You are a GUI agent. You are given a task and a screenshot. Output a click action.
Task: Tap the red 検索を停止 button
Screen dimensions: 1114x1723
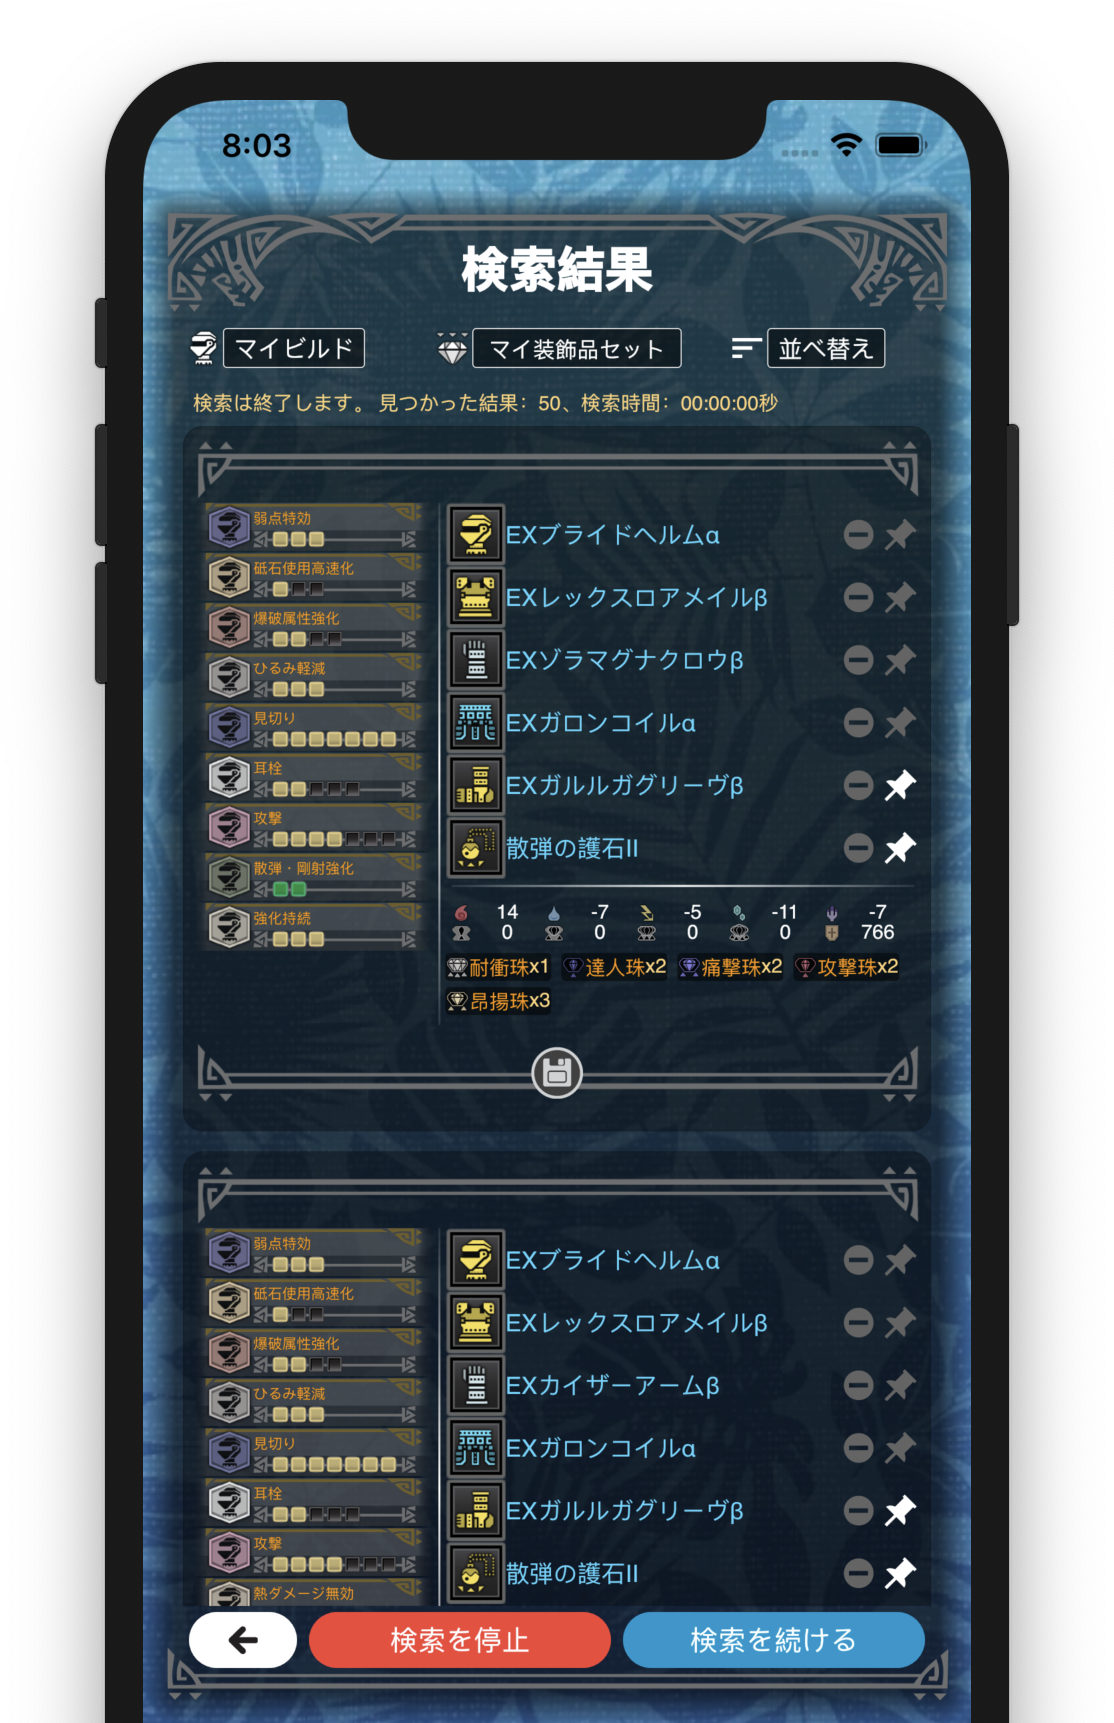point(460,1640)
